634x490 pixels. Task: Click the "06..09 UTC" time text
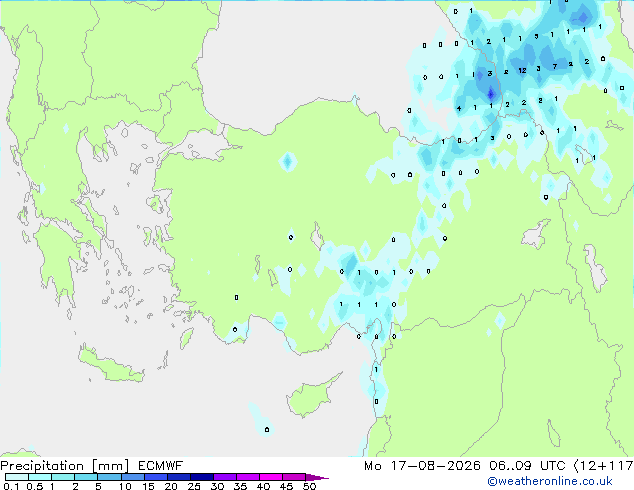point(527,466)
